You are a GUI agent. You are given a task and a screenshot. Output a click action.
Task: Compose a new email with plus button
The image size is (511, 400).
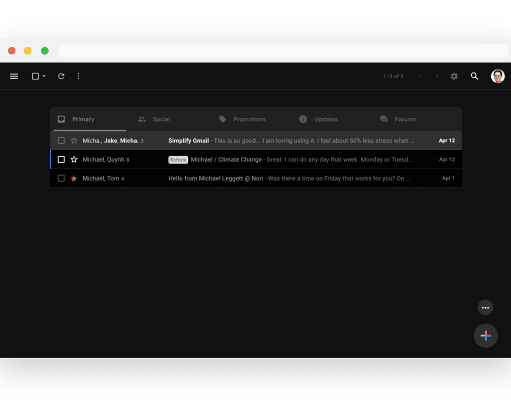click(486, 336)
